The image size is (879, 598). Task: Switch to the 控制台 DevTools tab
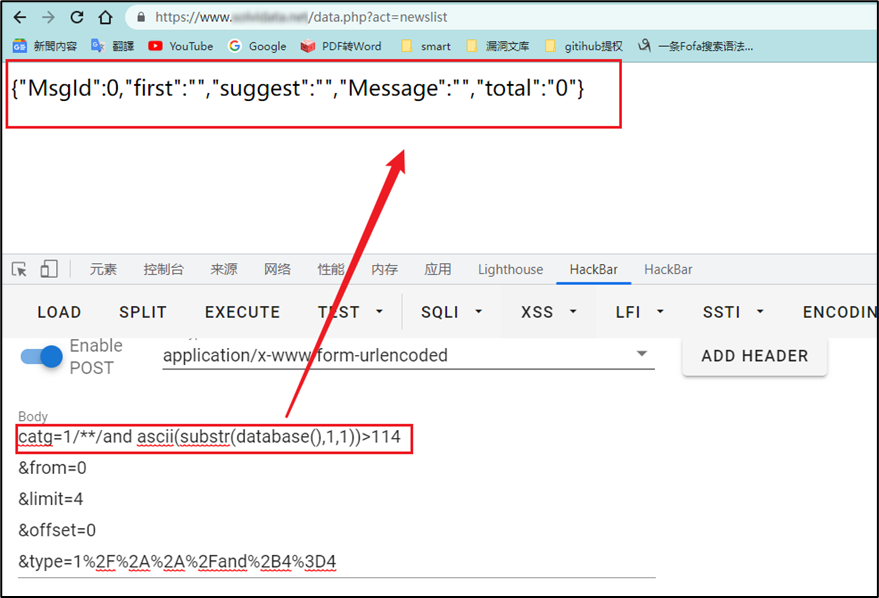163,270
